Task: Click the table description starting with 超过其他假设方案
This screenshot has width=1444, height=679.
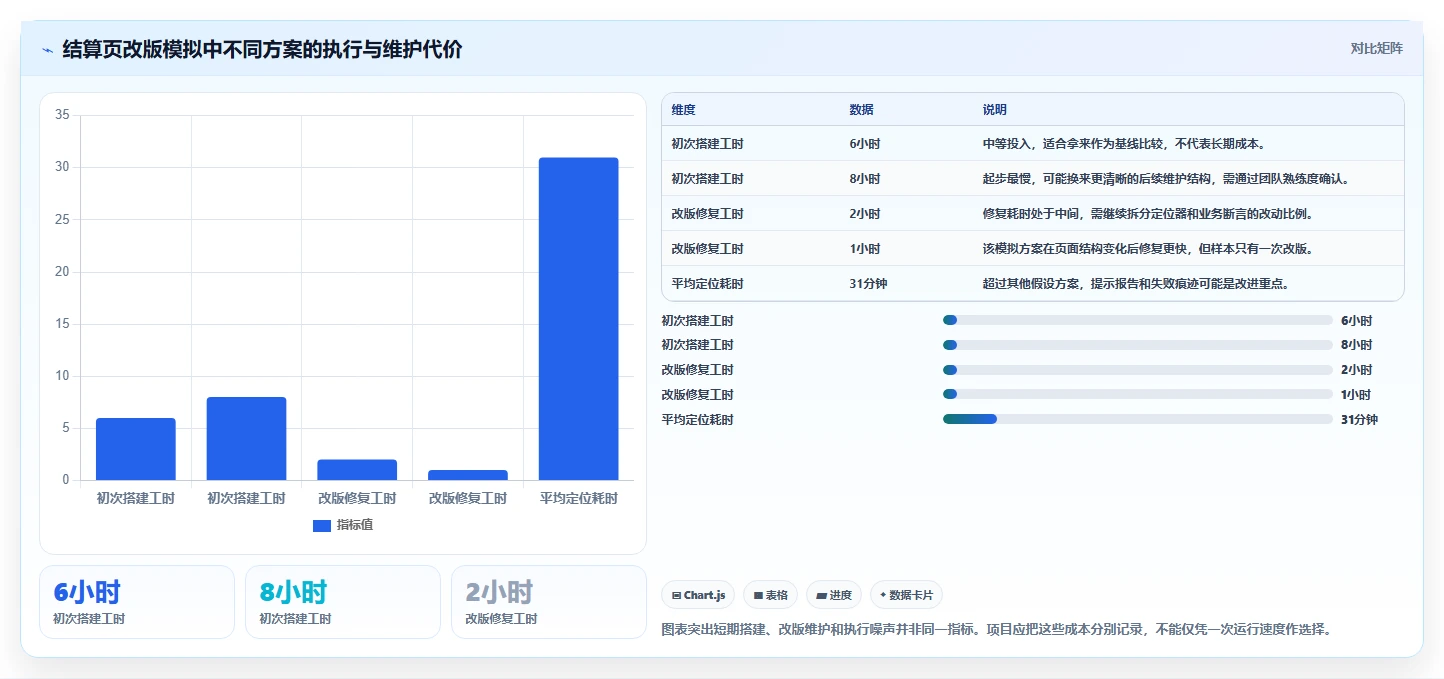Action: coord(1136,284)
